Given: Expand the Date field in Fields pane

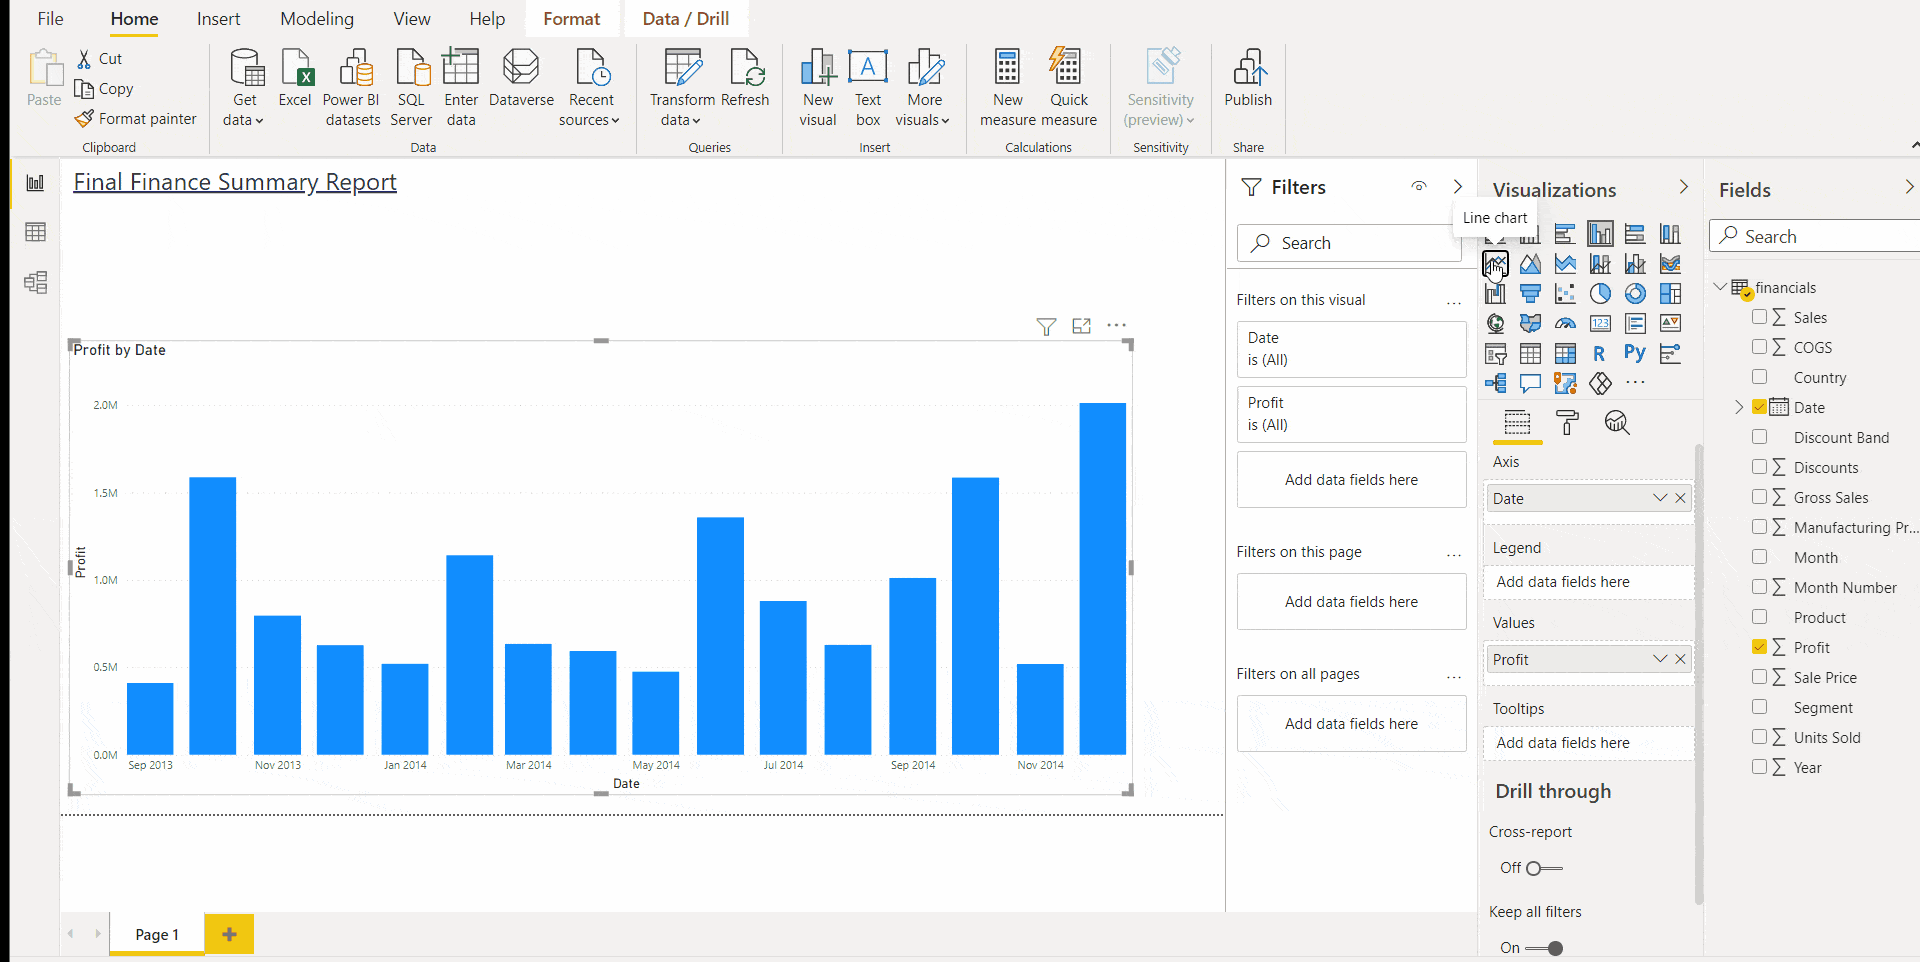Looking at the screenshot, I should [x=1740, y=407].
